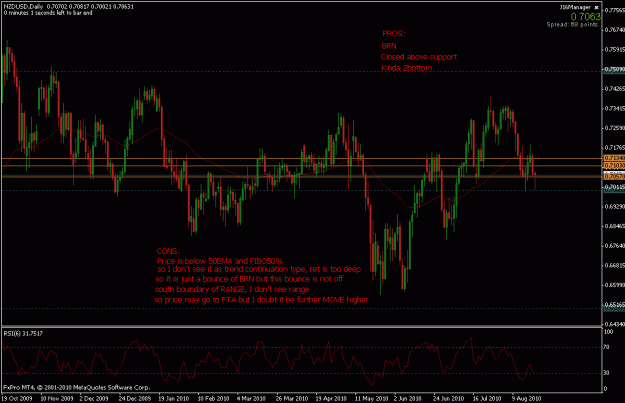625x403 pixels.
Task: Click the orange 0.7103 price level label
Action: pos(614,165)
